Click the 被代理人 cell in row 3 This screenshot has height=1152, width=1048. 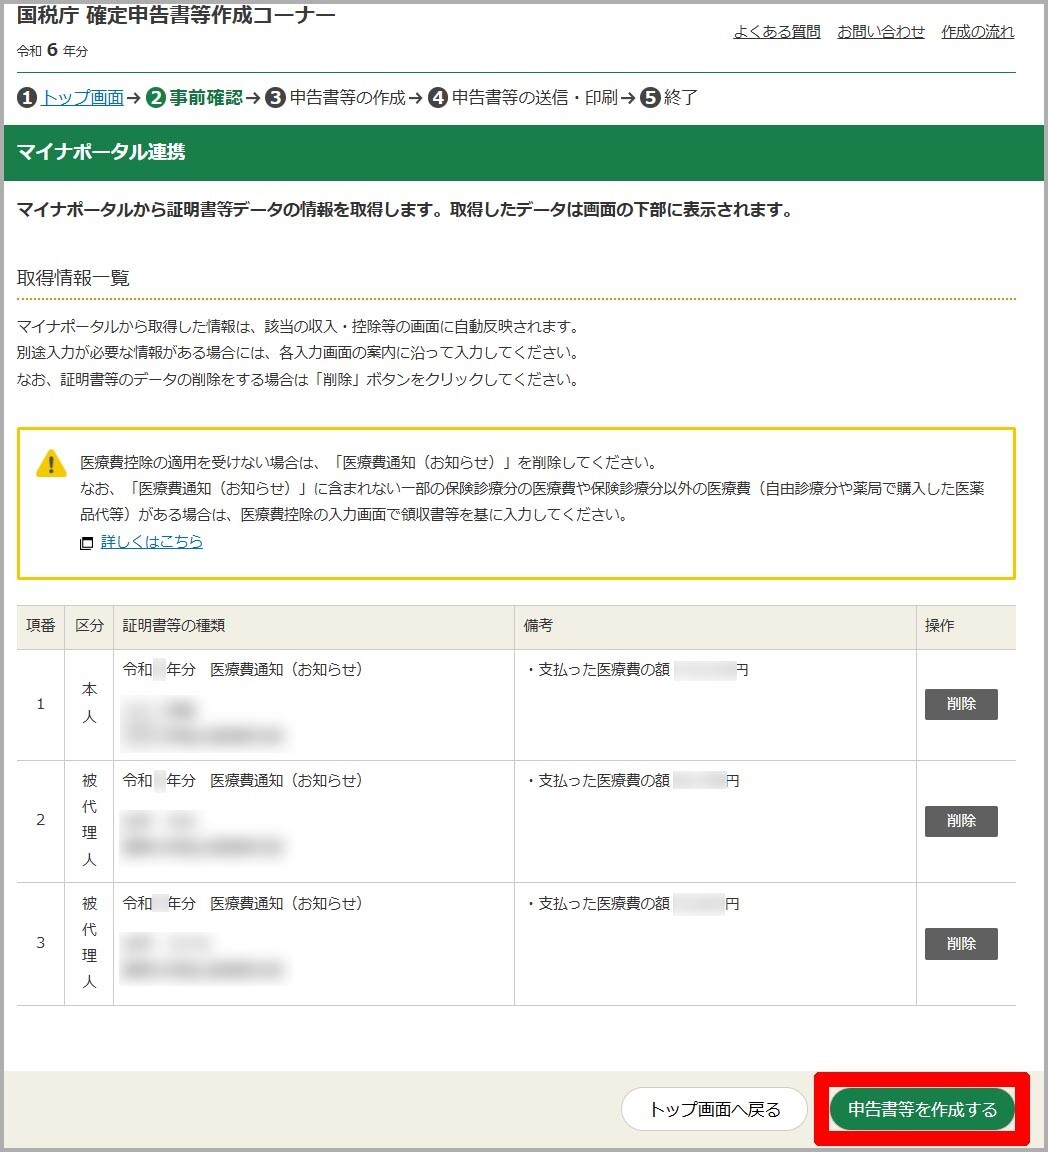click(89, 943)
